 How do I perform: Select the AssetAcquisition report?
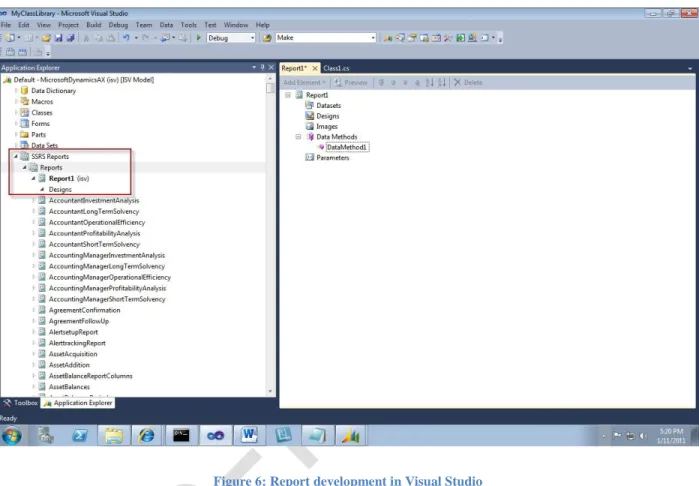point(73,354)
